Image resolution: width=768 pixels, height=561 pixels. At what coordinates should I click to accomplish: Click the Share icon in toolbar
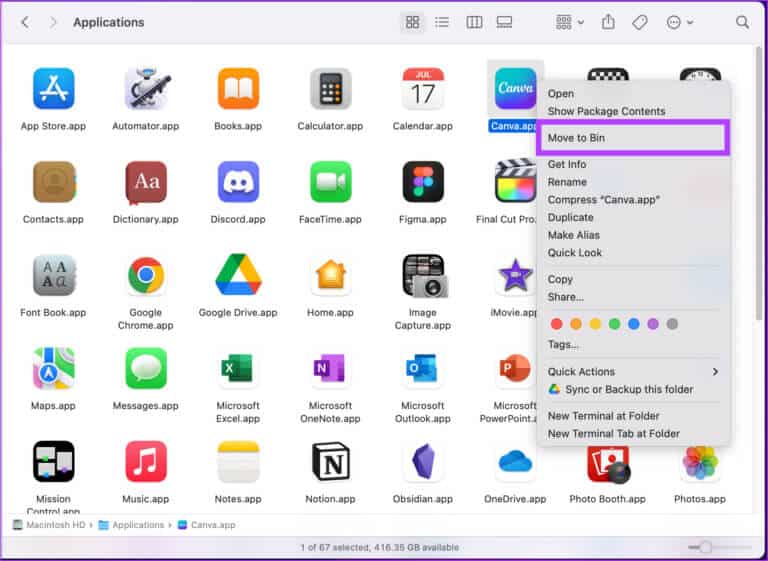607,22
